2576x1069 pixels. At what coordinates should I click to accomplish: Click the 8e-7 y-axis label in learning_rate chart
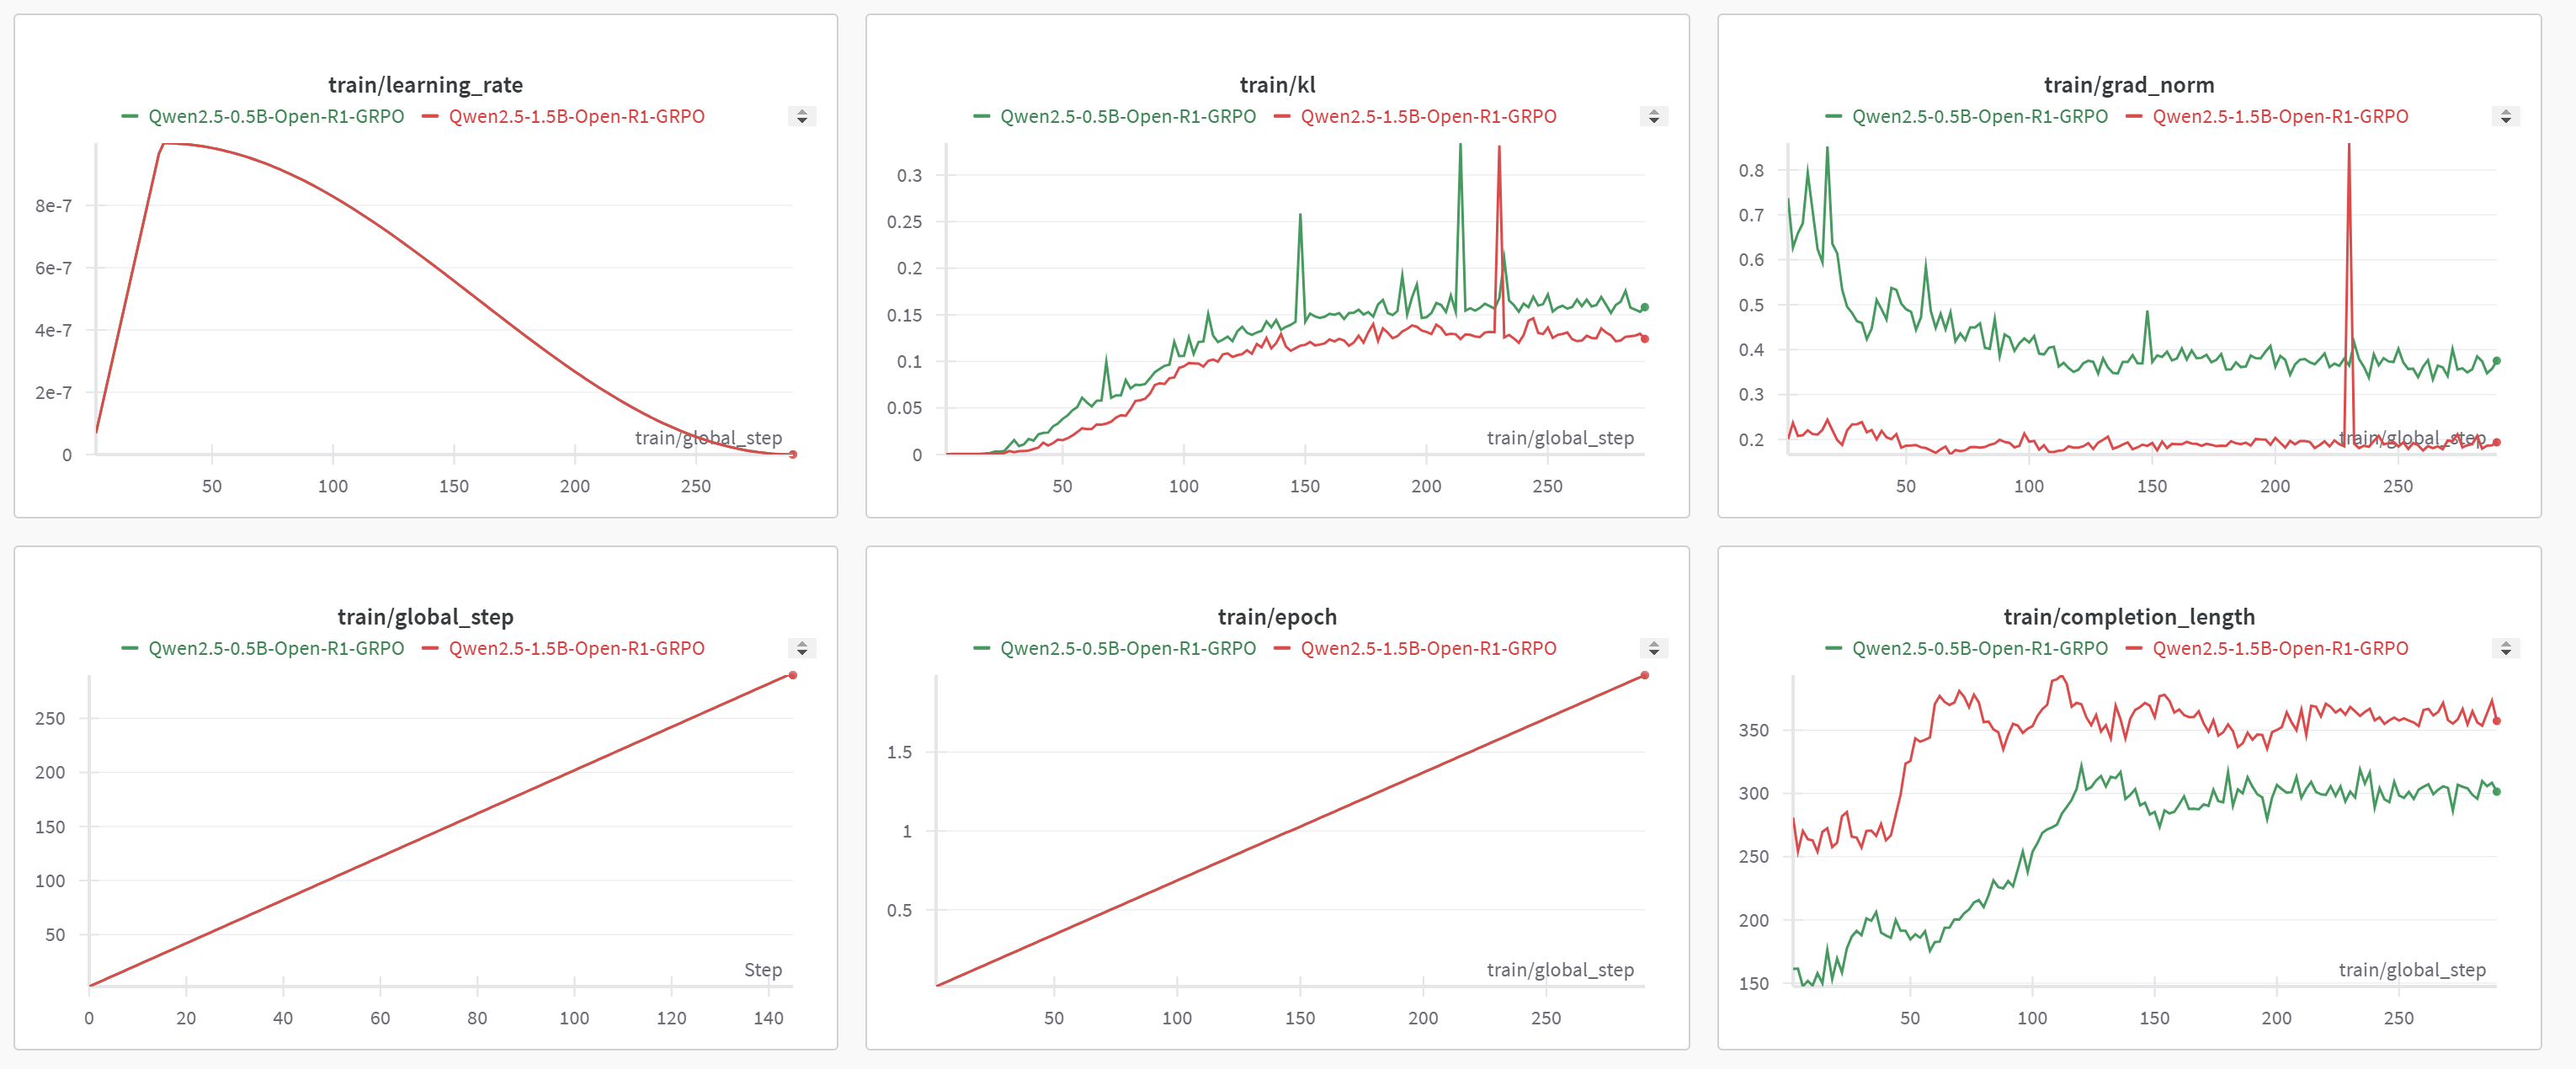54,206
